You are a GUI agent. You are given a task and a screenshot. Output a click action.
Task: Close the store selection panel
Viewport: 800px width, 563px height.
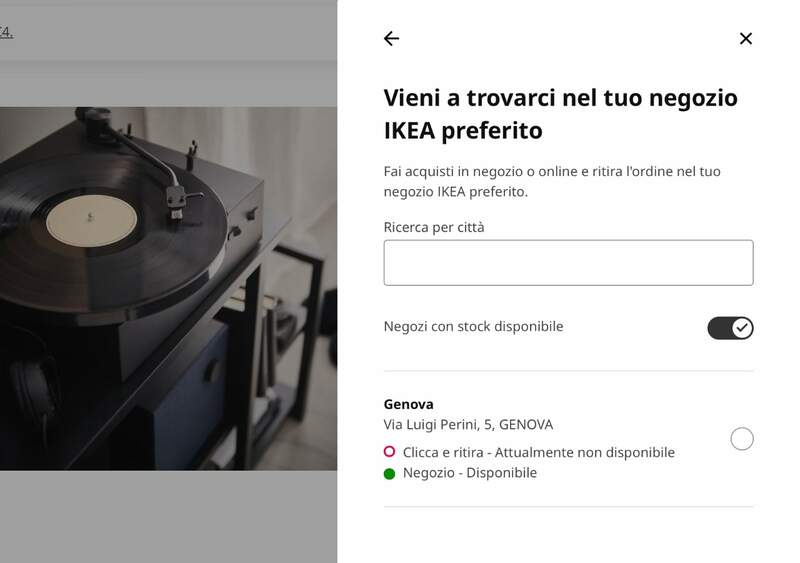(745, 38)
